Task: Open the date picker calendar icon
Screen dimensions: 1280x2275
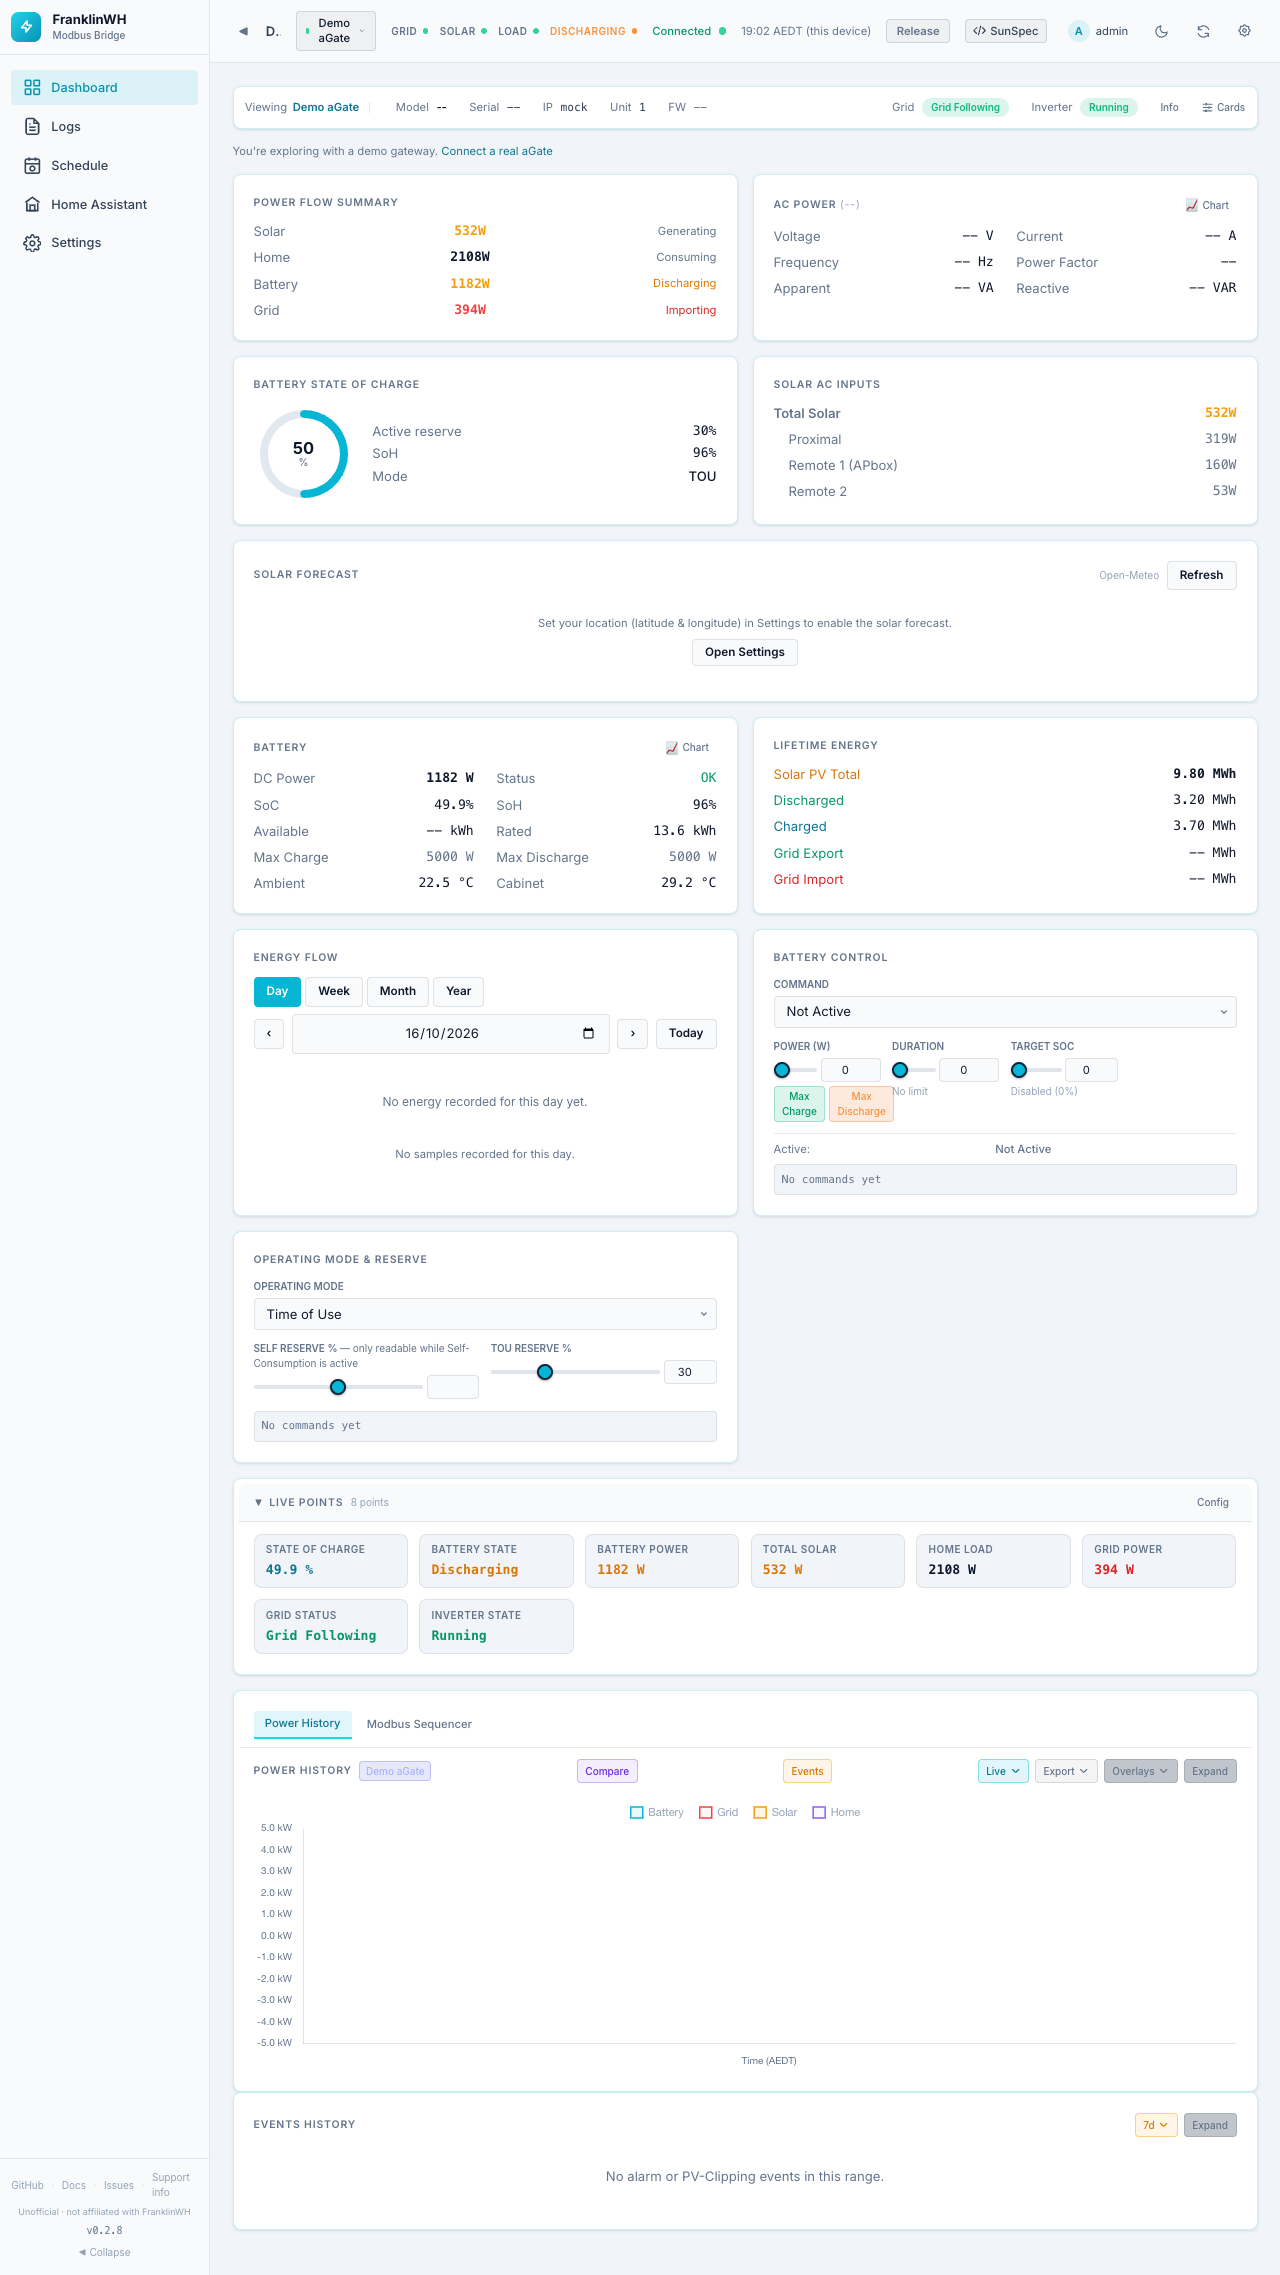Action: pyautogui.click(x=588, y=1033)
